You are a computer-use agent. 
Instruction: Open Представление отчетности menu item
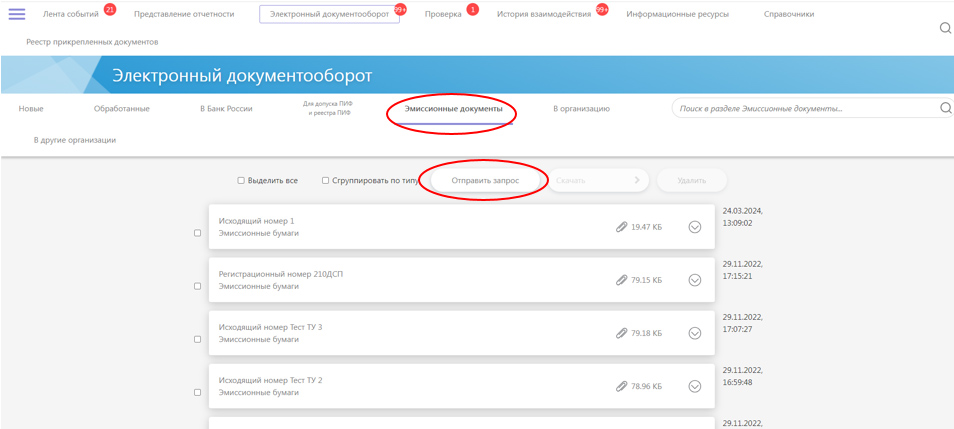[x=183, y=14]
